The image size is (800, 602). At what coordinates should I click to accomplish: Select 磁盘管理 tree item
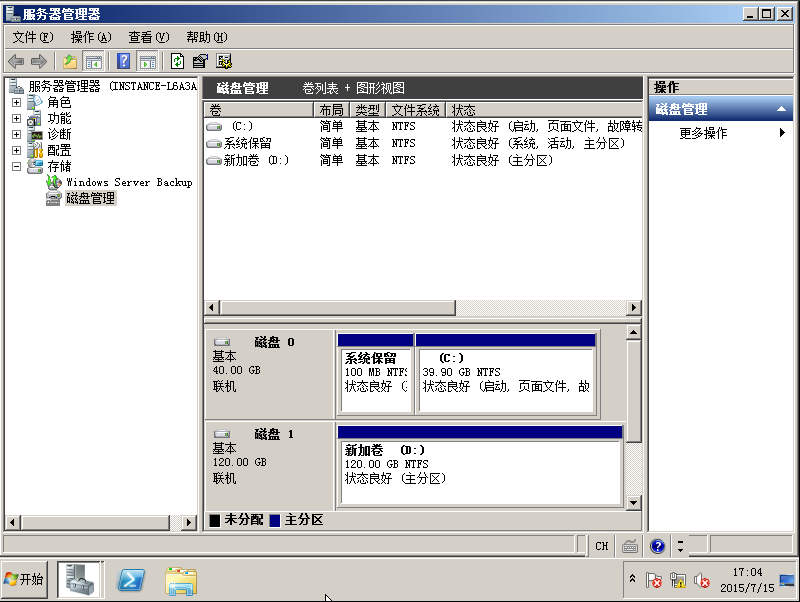click(x=90, y=198)
